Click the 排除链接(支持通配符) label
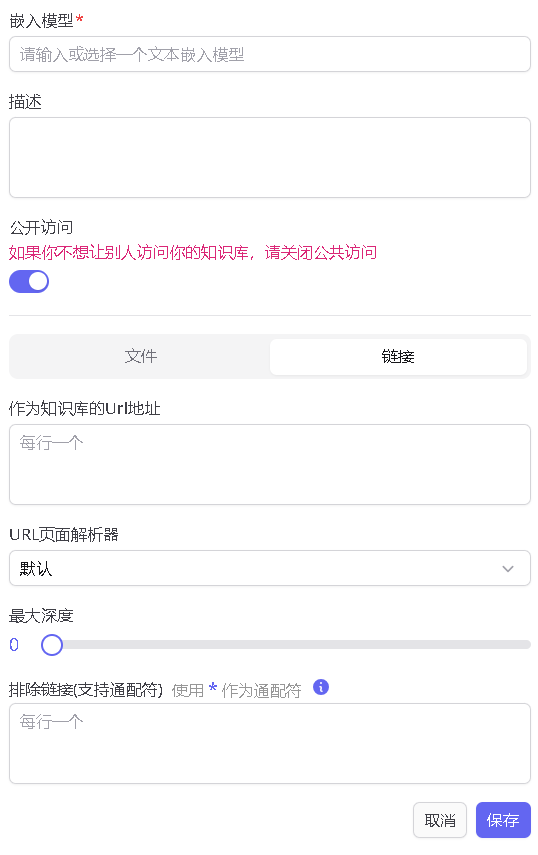 (x=86, y=690)
